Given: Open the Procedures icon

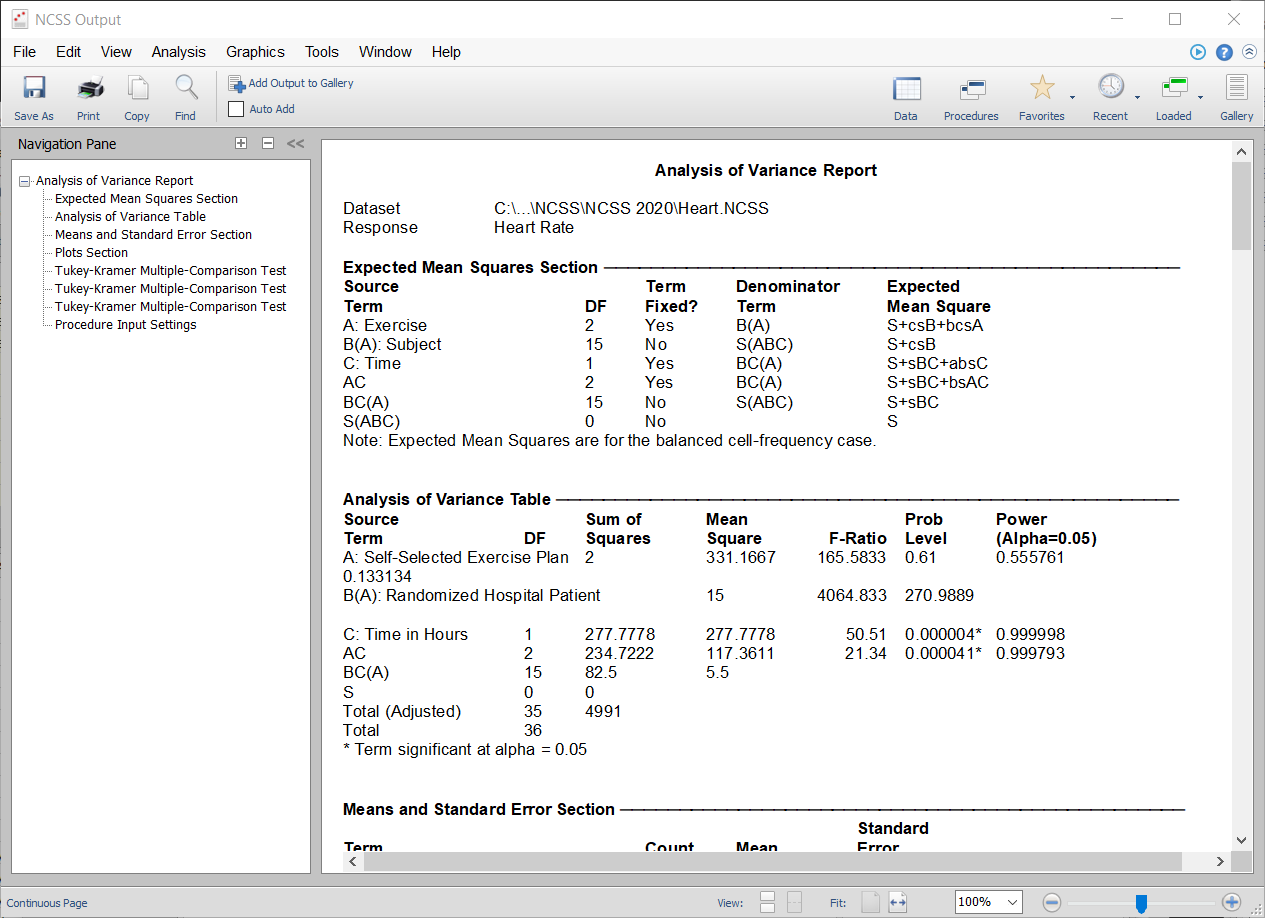Looking at the screenshot, I should [x=970, y=97].
